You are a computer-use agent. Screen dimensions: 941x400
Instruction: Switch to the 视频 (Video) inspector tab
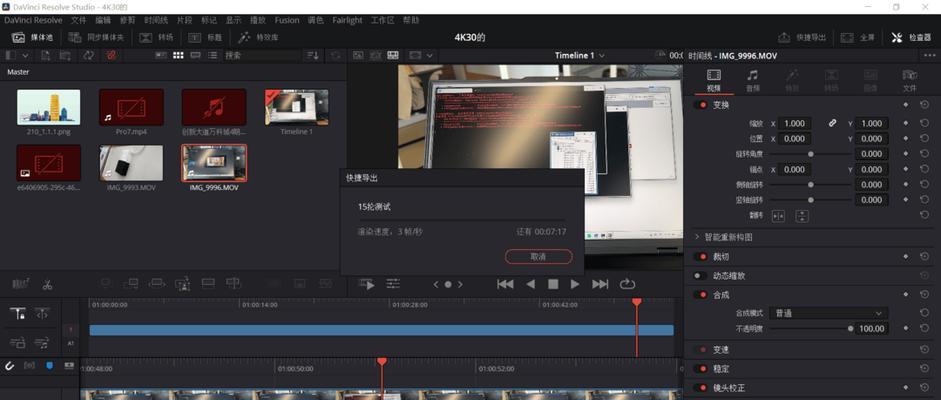(714, 80)
